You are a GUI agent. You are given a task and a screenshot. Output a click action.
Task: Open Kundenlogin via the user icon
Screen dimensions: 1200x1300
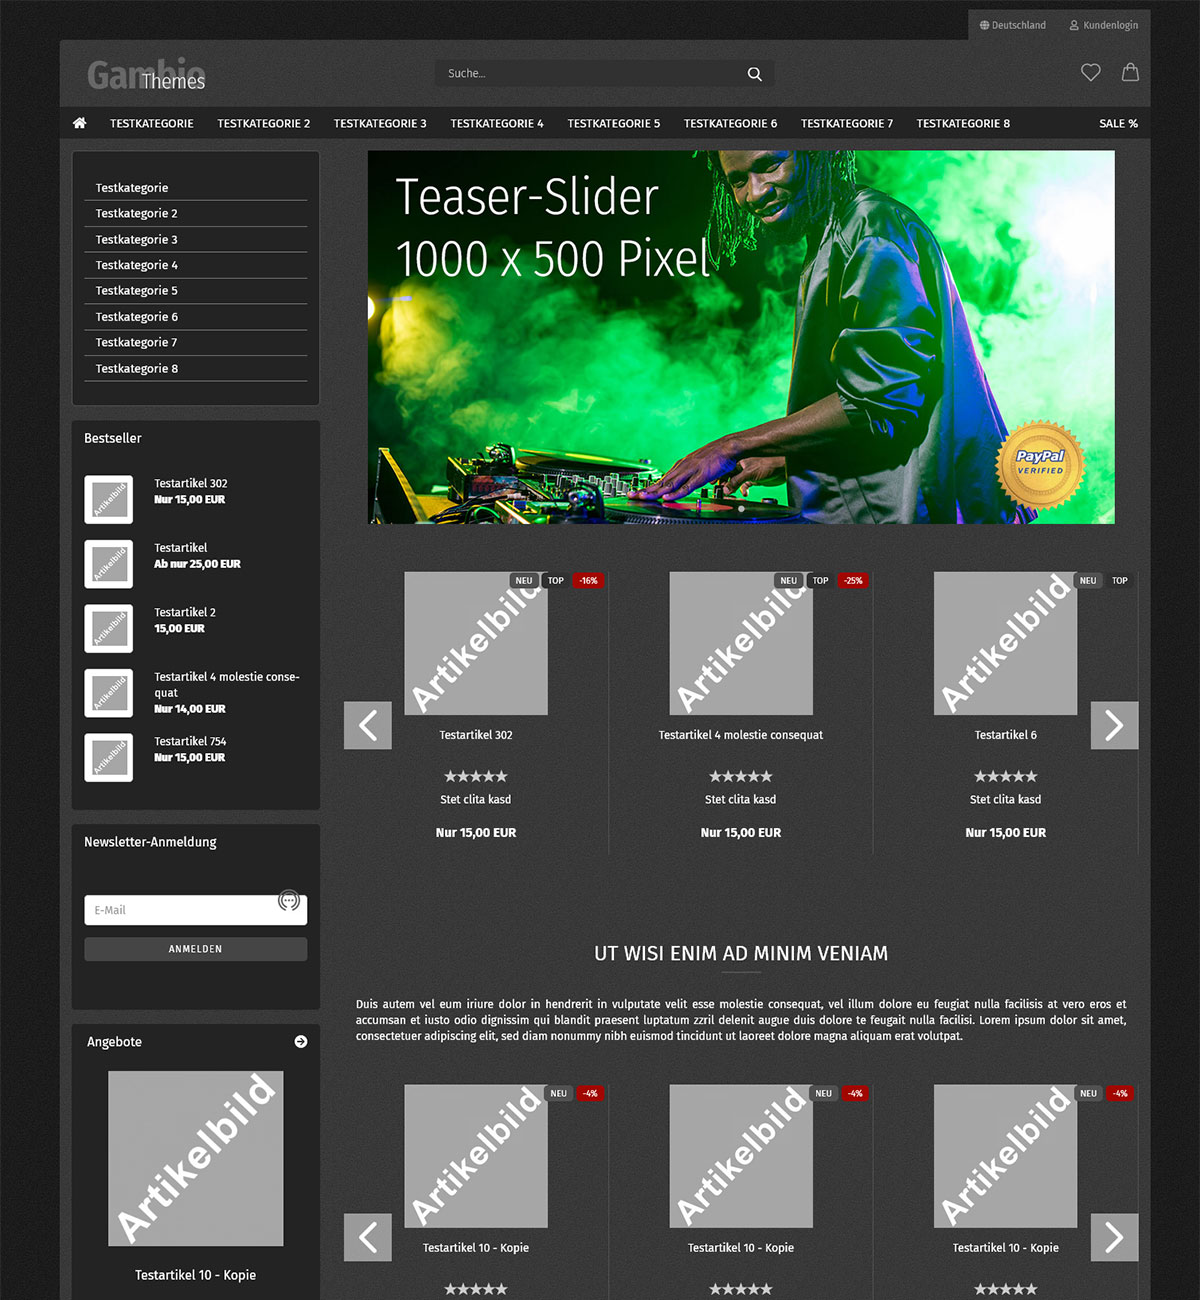point(1073,25)
